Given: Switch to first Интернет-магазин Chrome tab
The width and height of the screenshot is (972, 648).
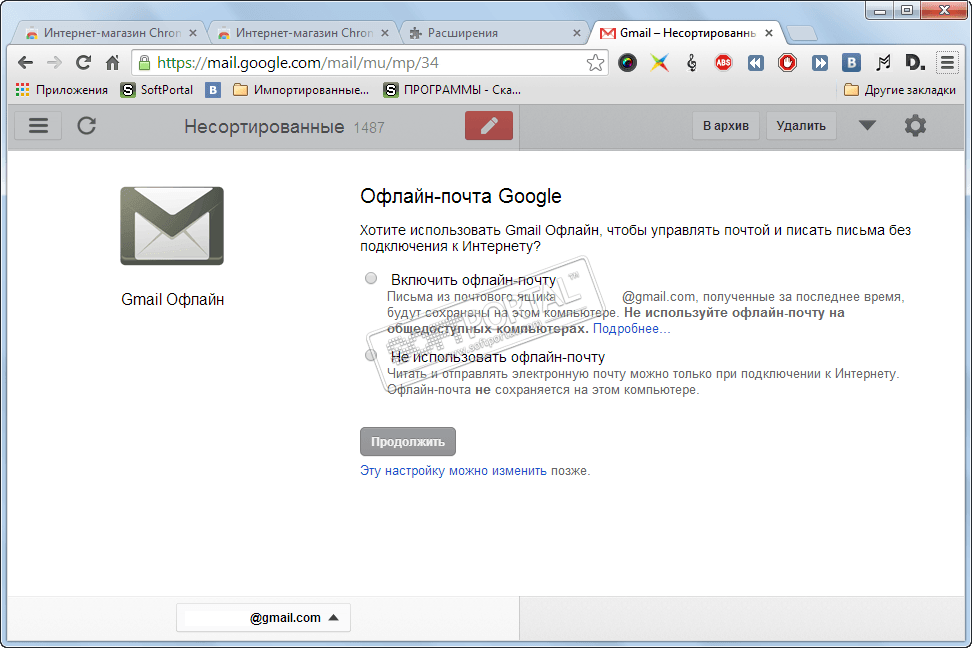Looking at the screenshot, I should tap(112, 33).
